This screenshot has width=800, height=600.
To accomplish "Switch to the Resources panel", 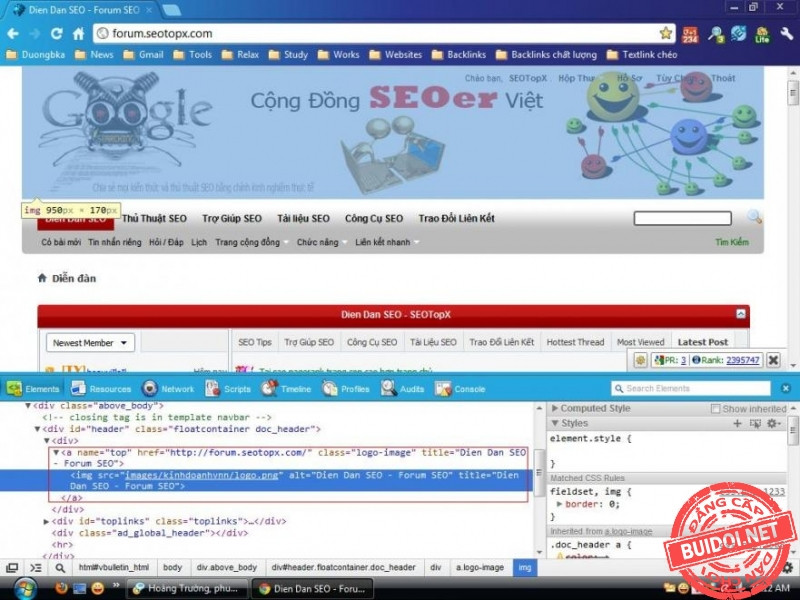I will 101,389.
